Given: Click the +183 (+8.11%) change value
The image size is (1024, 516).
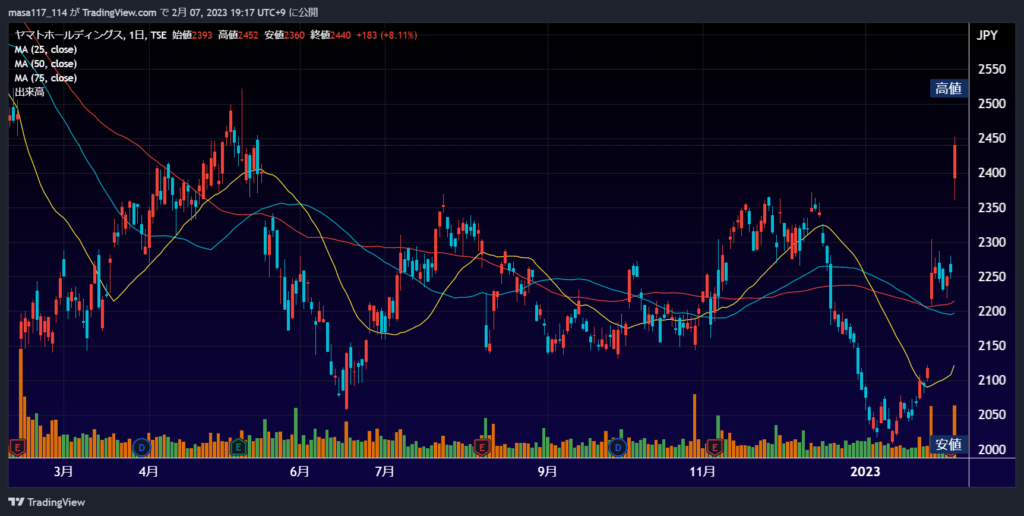Looking at the screenshot, I should [x=387, y=35].
